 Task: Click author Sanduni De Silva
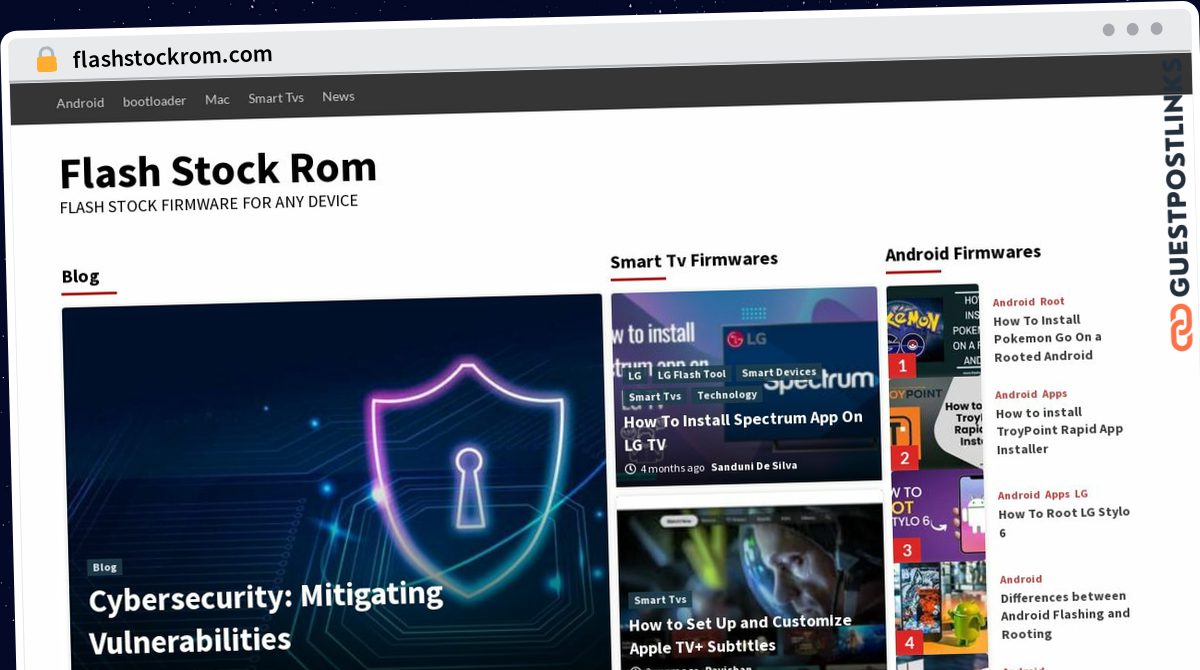pyautogui.click(x=754, y=466)
